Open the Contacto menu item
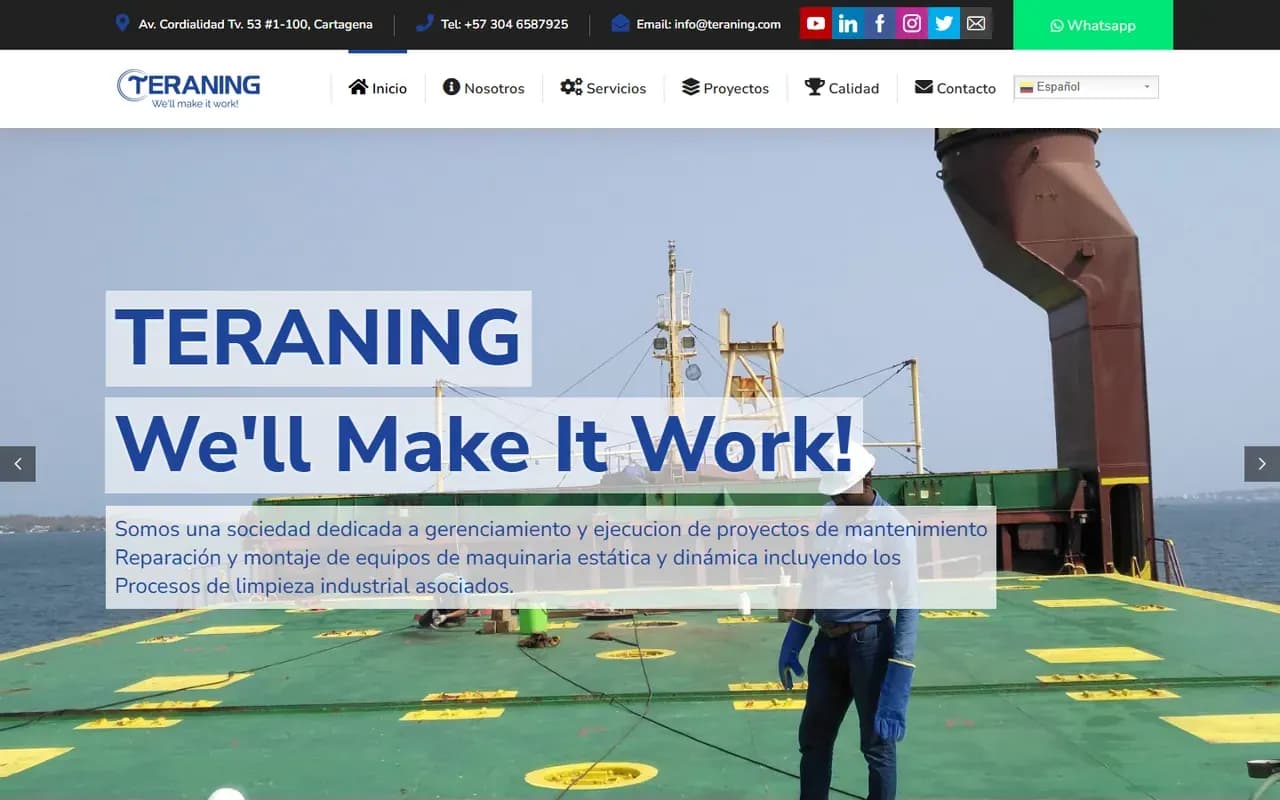The width and height of the screenshot is (1280, 800). [955, 88]
